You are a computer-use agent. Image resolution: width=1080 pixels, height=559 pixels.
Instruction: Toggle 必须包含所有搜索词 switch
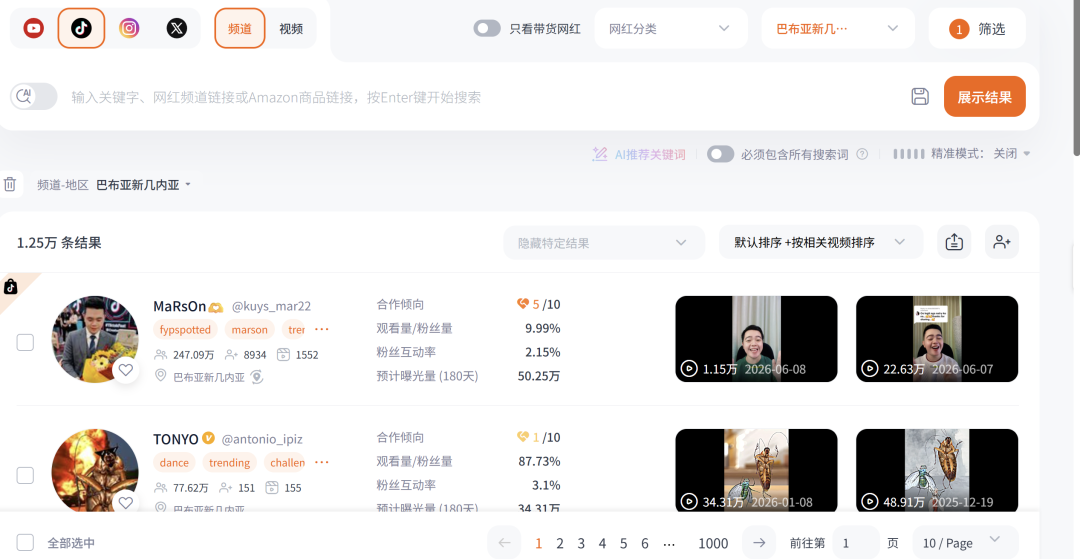[720, 154]
